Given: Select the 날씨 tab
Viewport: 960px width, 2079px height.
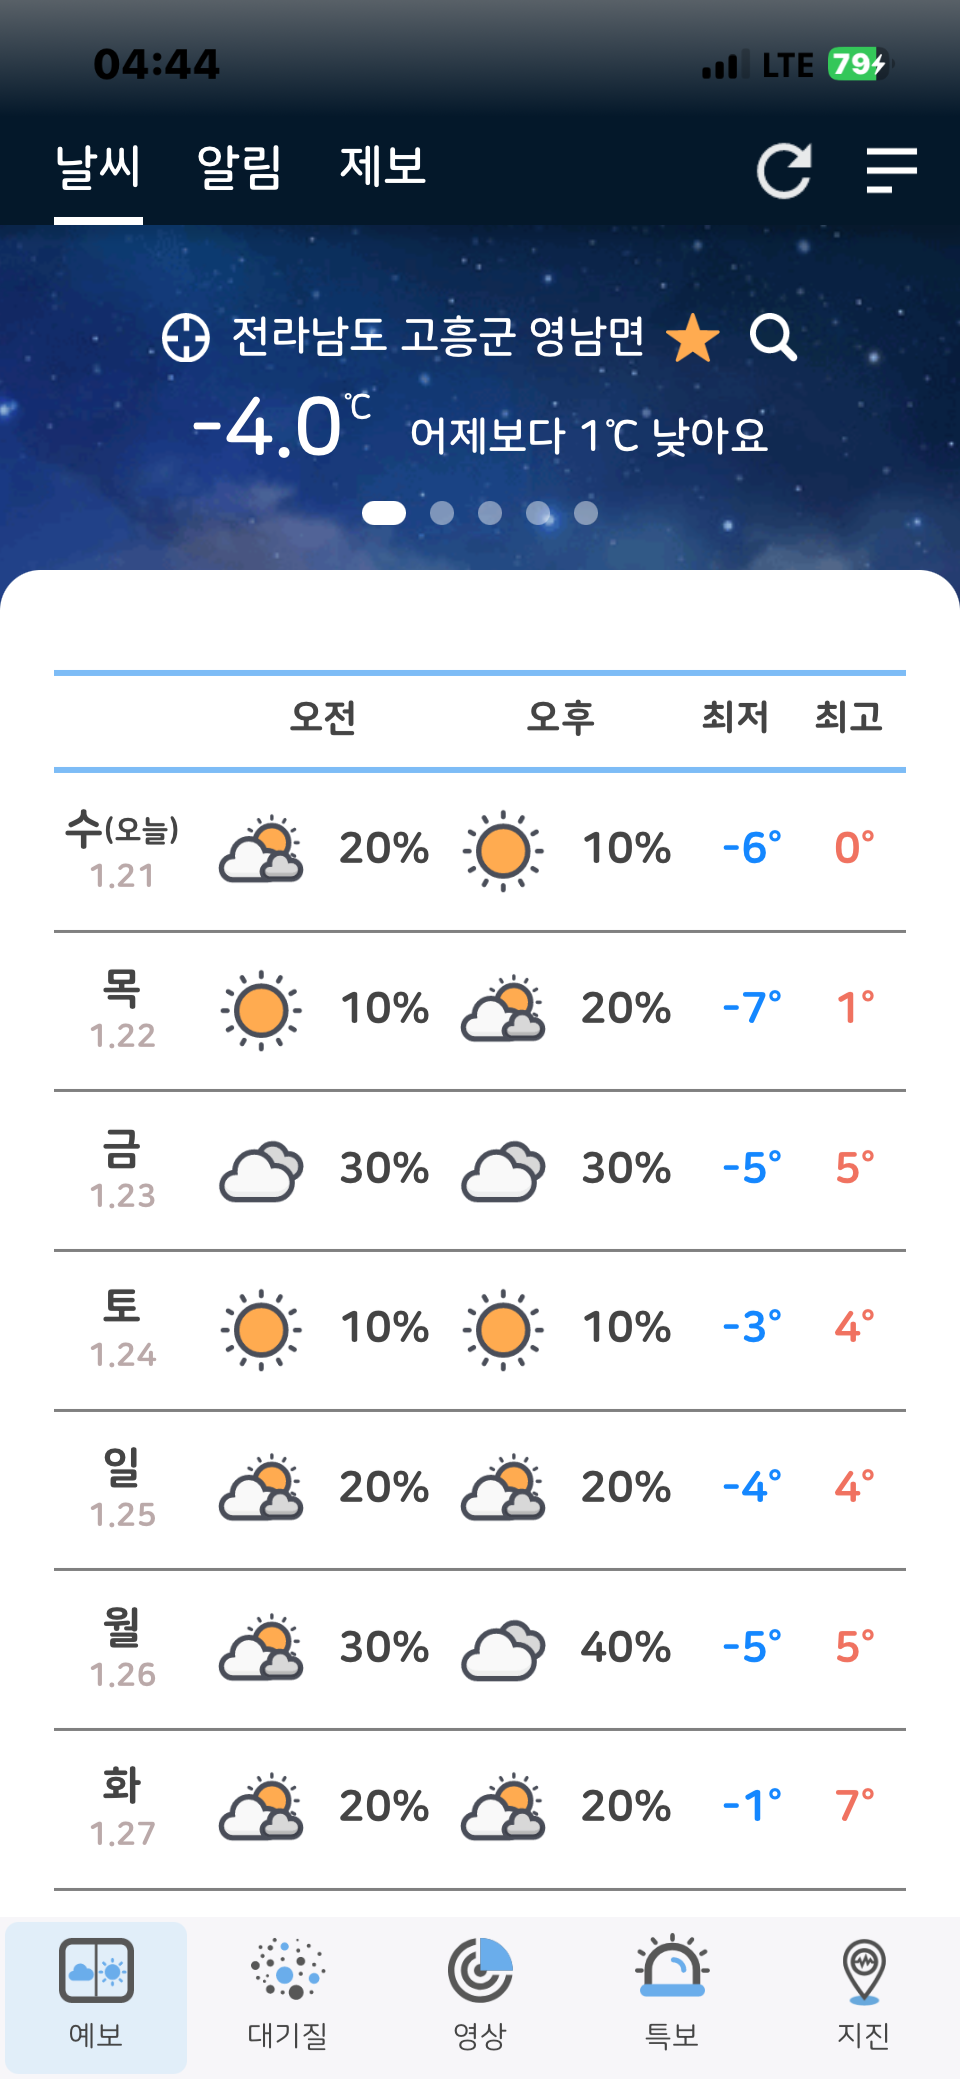Looking at the screenshot, I should coord(98,167).
